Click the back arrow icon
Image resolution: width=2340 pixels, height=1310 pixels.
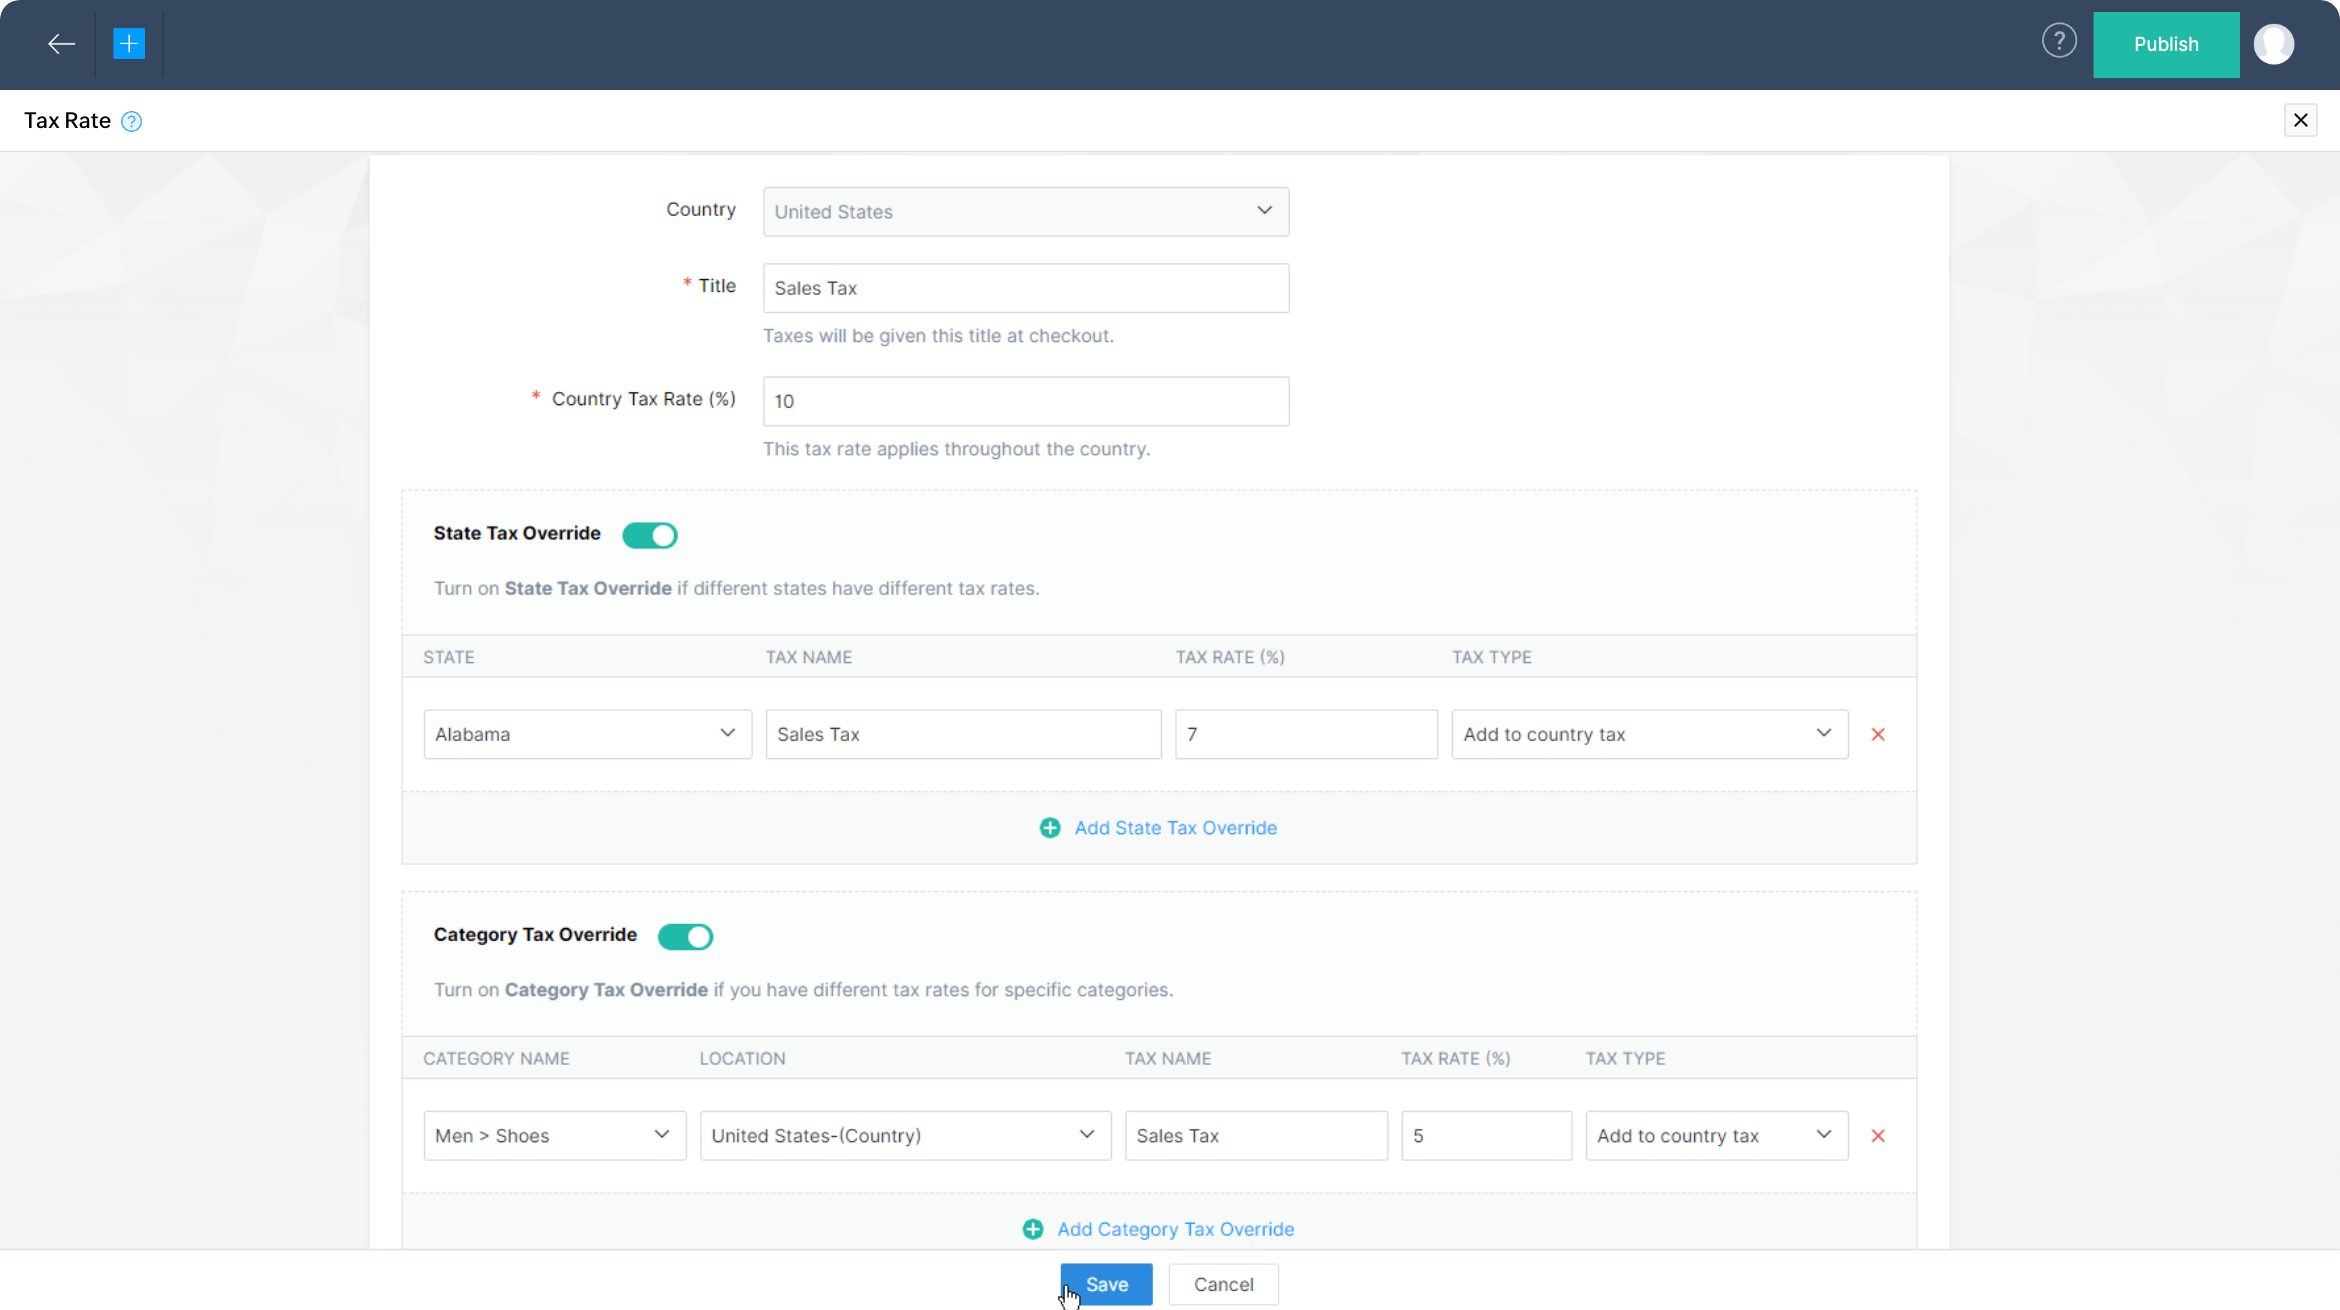click(61, 44)
